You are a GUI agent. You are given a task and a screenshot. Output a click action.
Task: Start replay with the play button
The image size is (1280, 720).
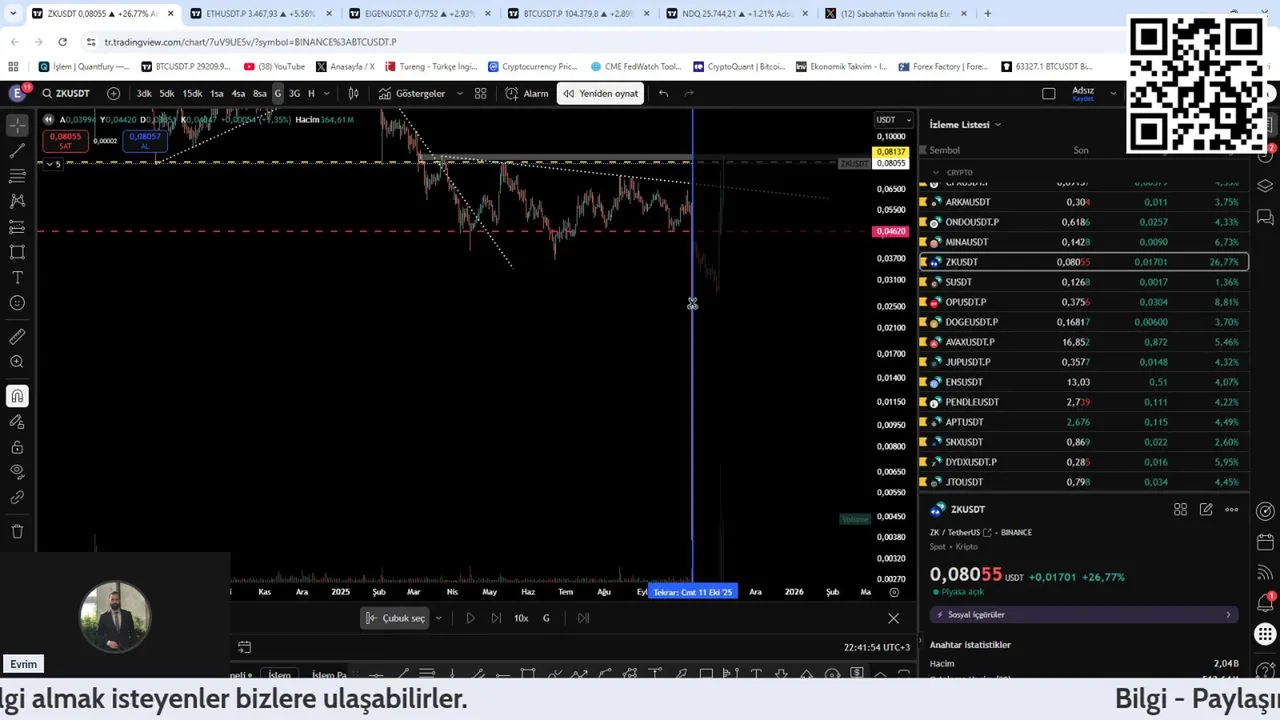pos(470,618)
